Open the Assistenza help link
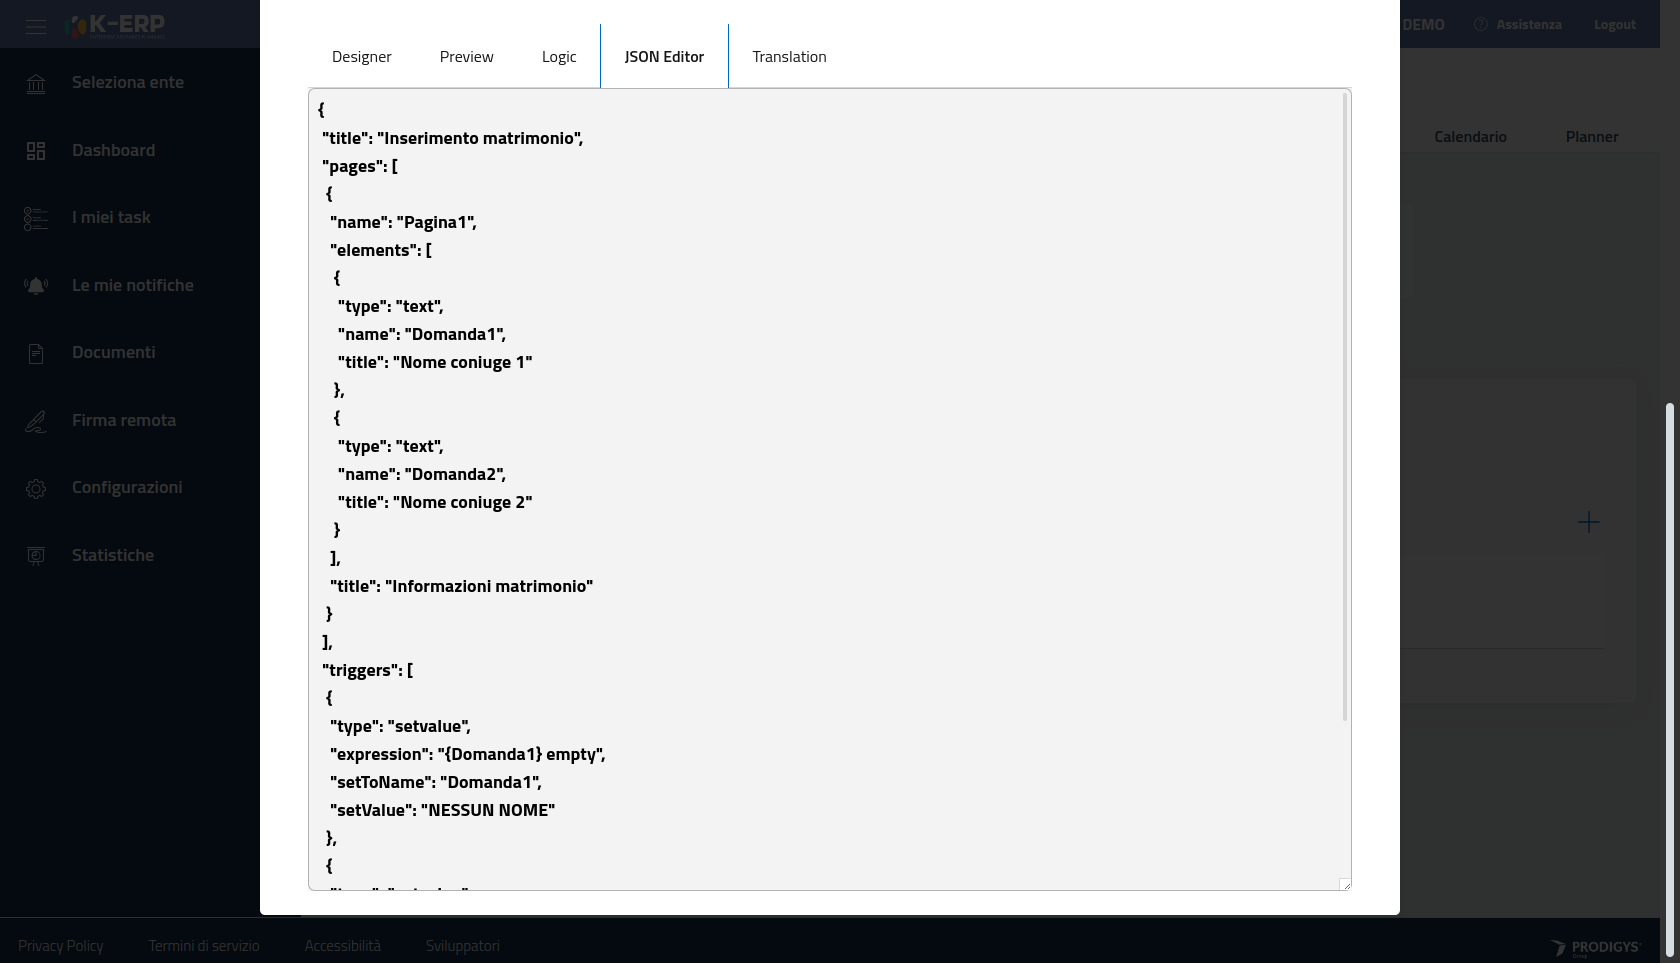 point(1518,25)
